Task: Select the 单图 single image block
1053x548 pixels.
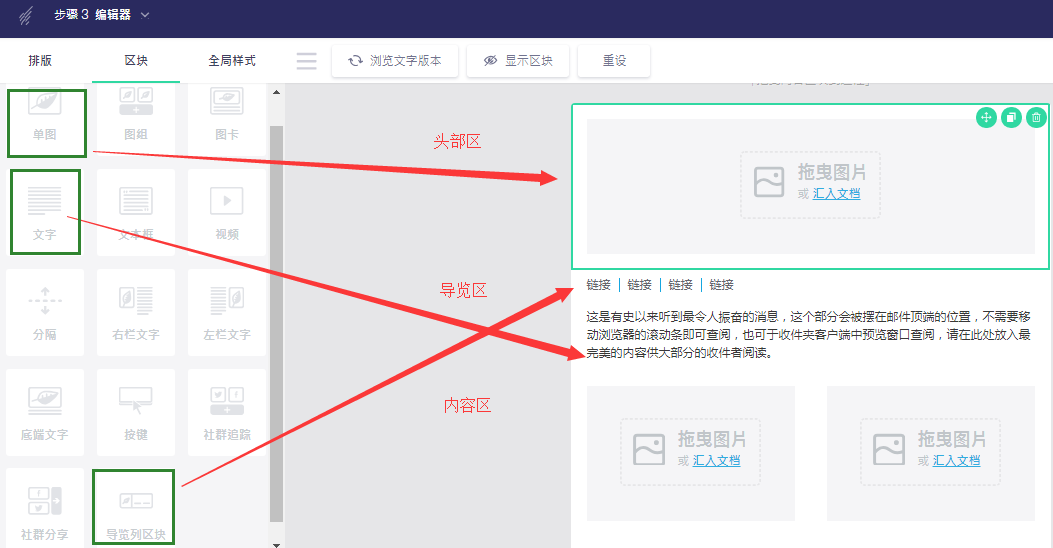Action: click(x=46, y=121)
